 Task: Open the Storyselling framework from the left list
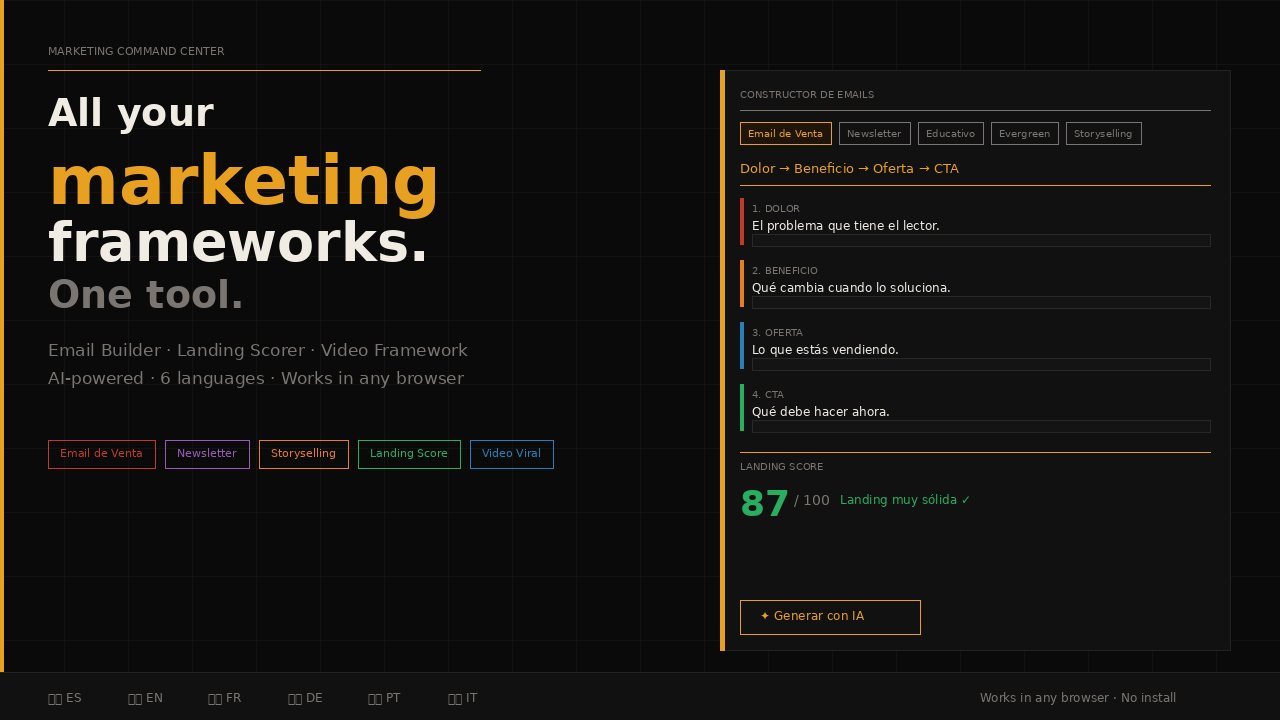click(x=303, y=454)
